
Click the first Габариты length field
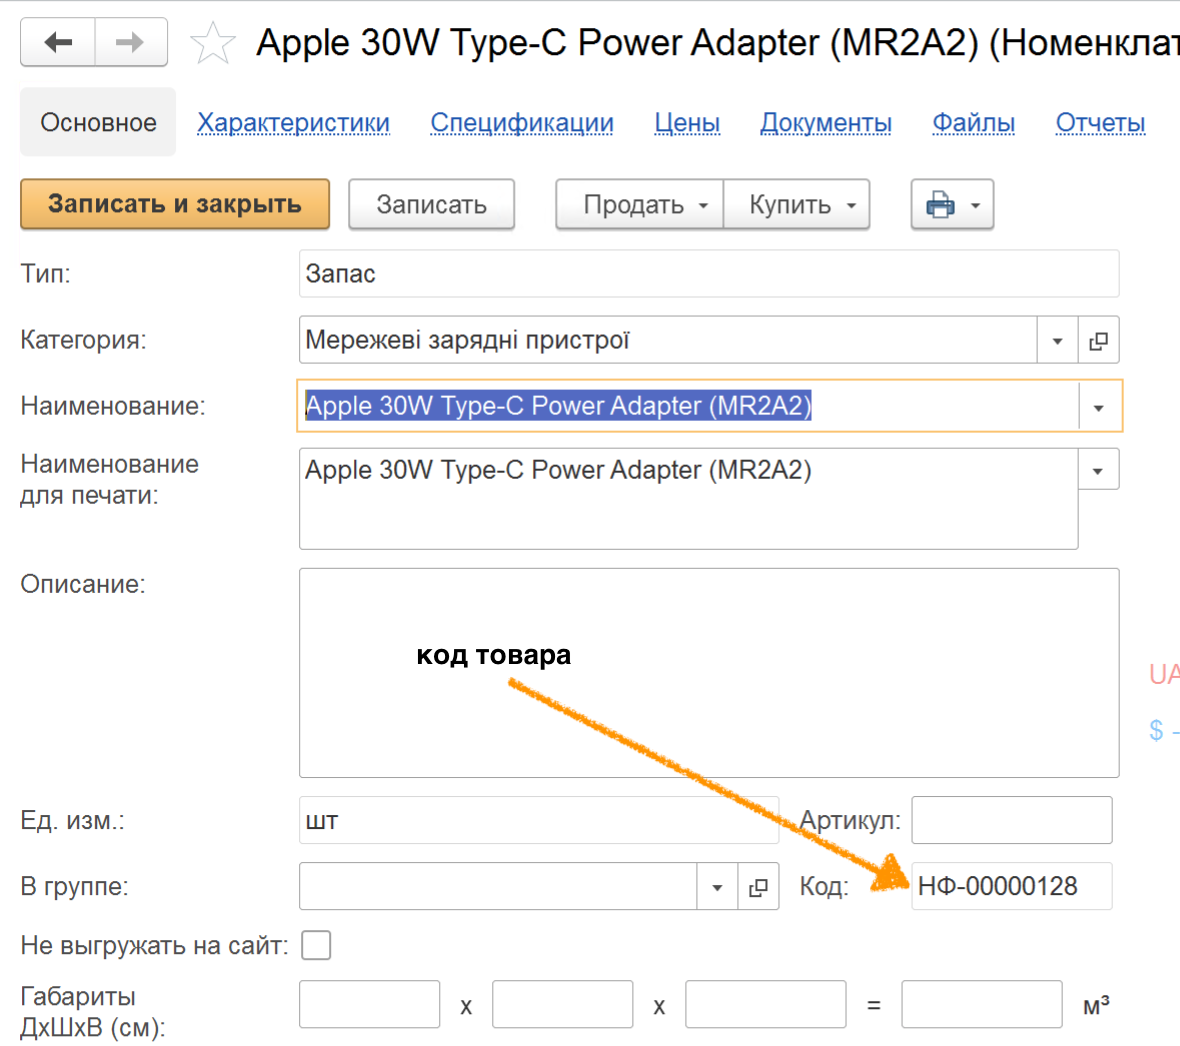point(370,1005)
